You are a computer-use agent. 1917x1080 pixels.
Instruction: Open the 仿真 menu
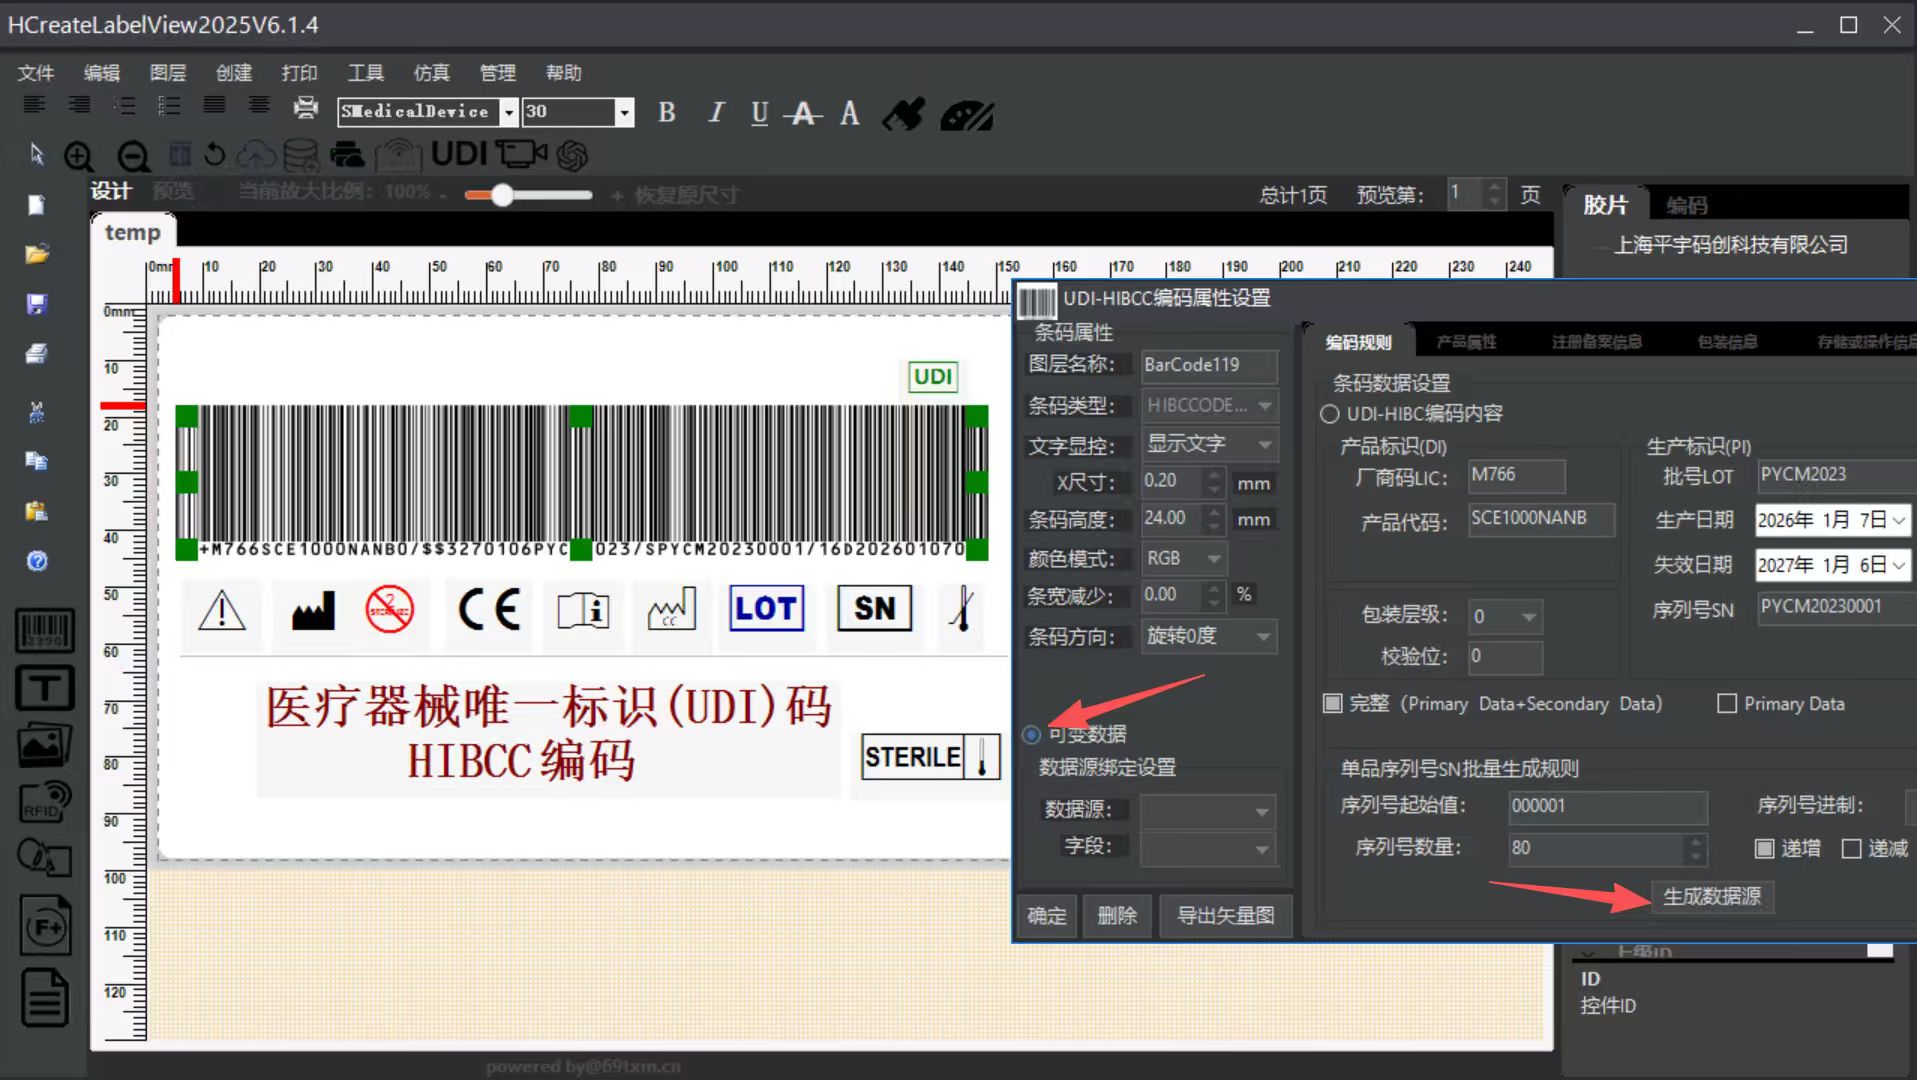432,73
